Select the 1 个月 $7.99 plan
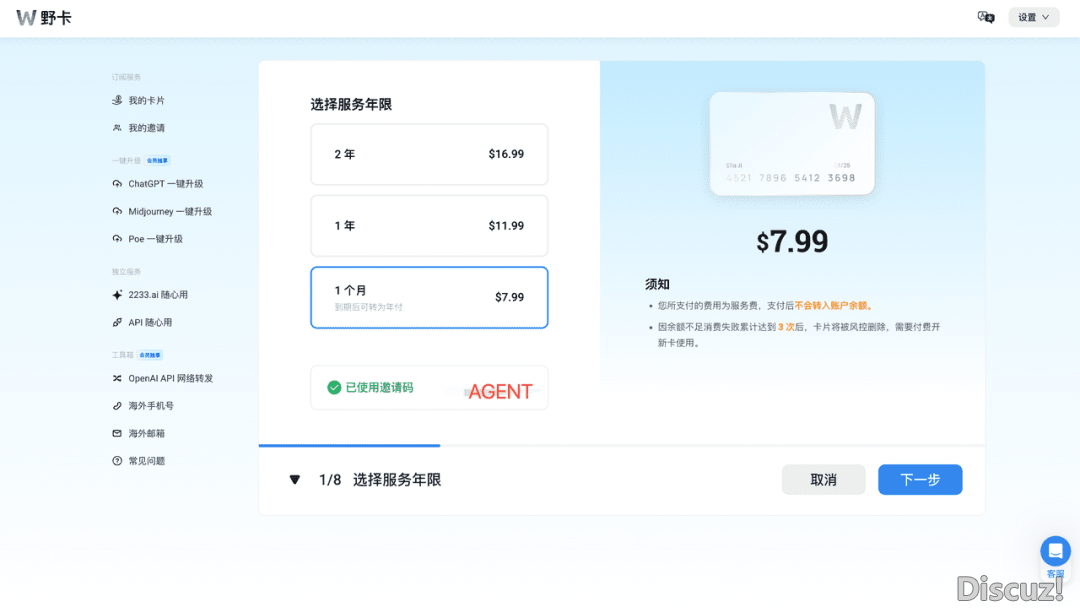This screenshot has height=613, width=1080. (x=429, y=298)
